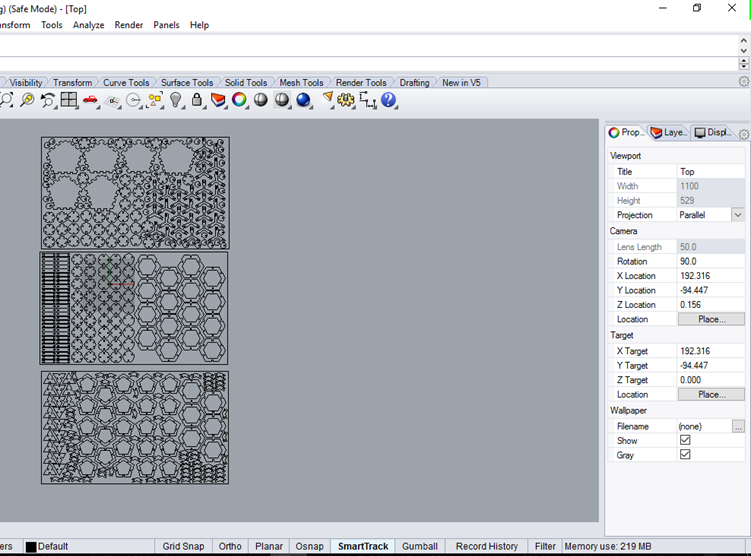Browse for wallpaper filename with the ... button
This screenshot has height=556, width=751.
click(738, 426)
